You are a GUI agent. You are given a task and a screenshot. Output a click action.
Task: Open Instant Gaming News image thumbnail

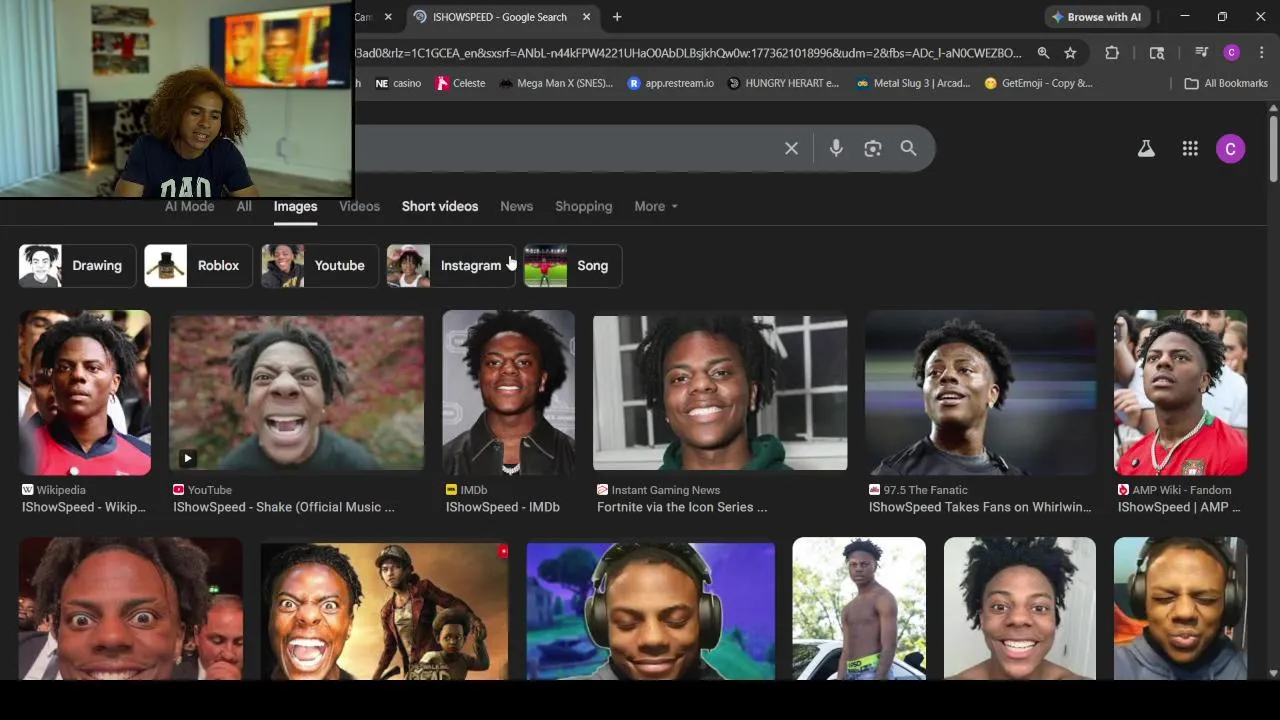(720, 393)
